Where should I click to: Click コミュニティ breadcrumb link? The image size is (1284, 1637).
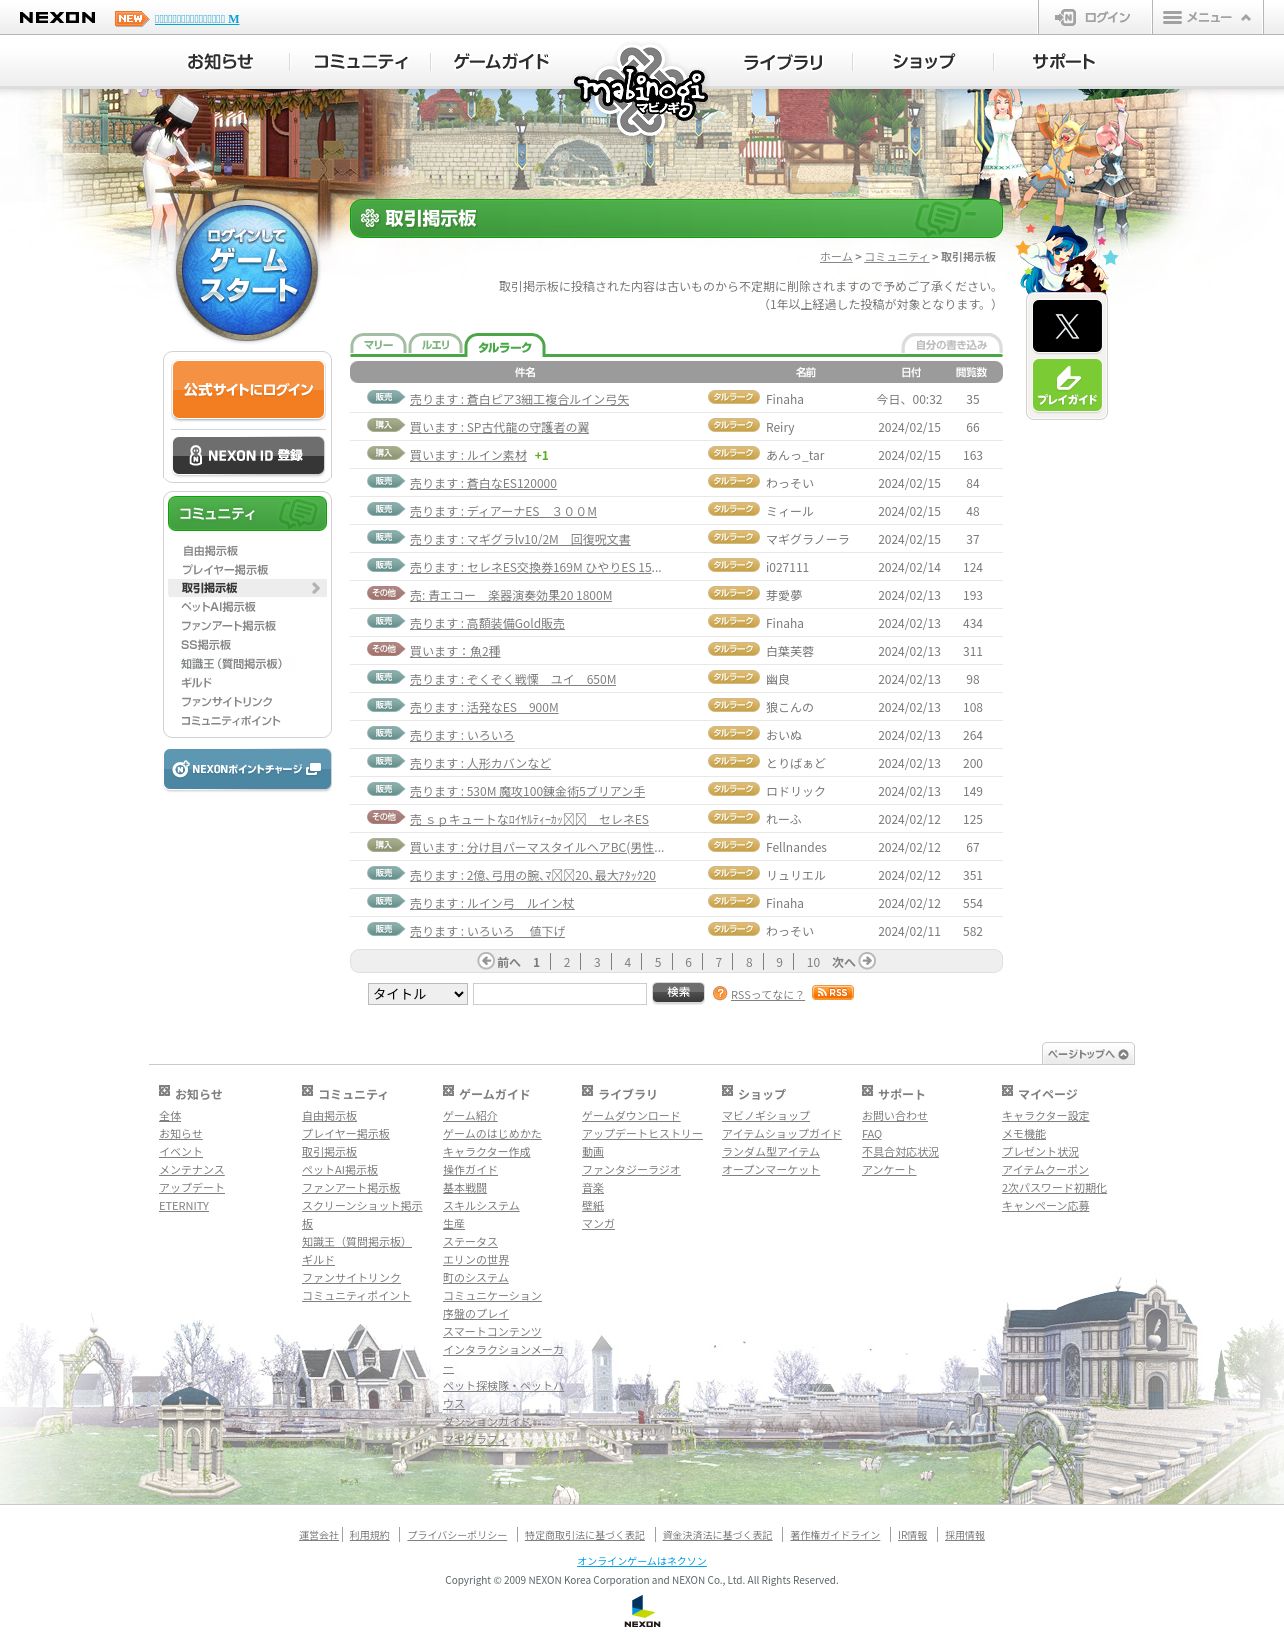click(897, 257)
